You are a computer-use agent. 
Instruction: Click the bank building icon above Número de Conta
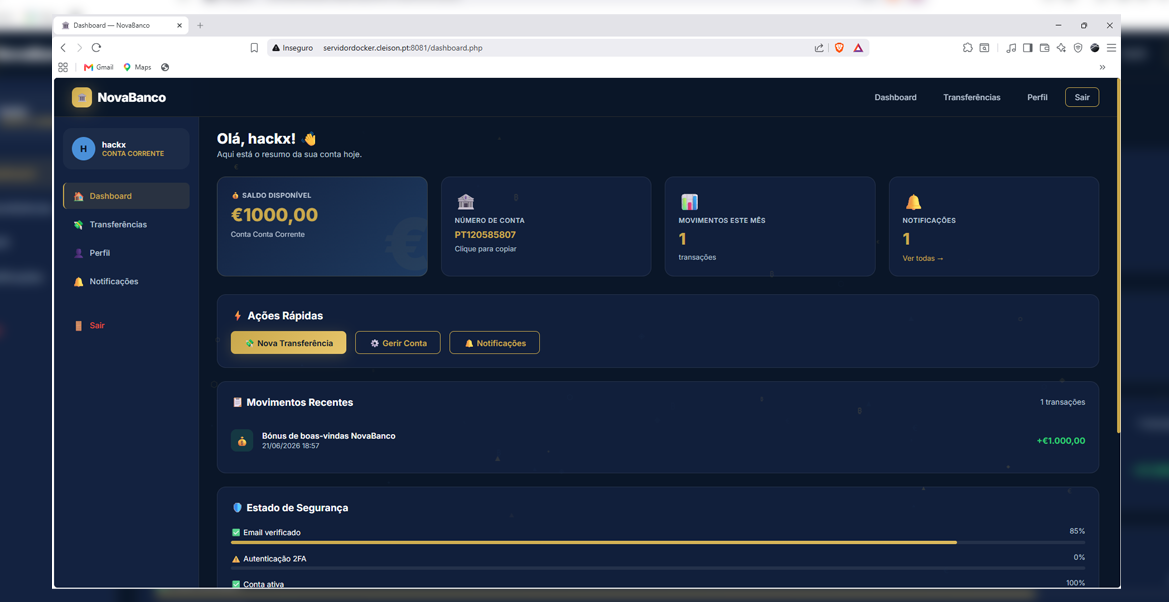(x=465, y=201)
